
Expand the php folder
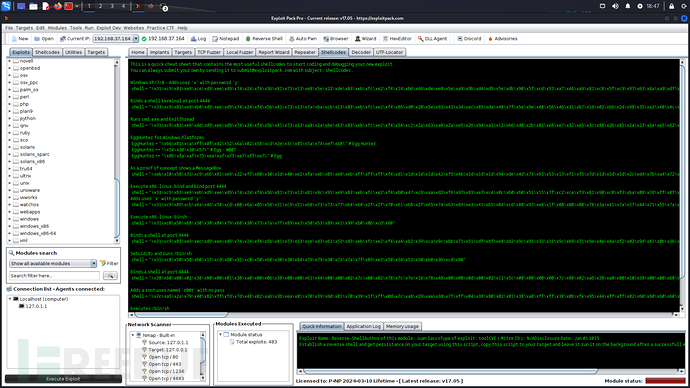pyautogui.click(x=10, y=104)
